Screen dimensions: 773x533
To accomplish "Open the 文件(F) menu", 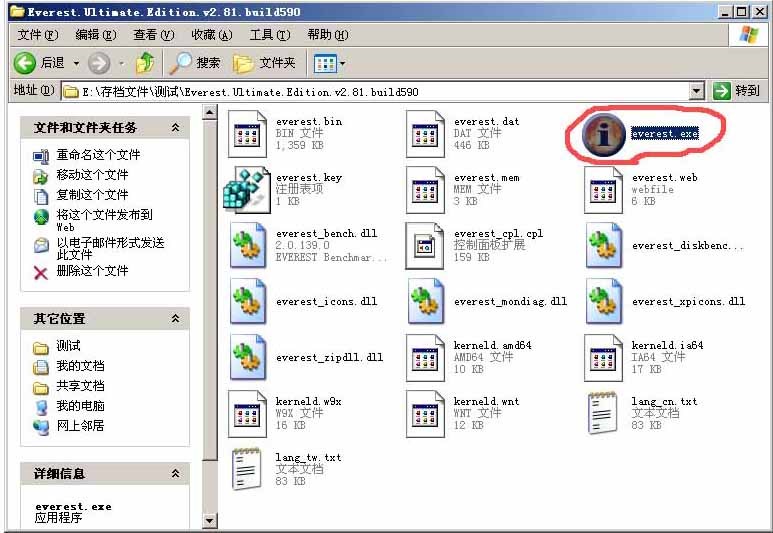I will click(38, 35).
